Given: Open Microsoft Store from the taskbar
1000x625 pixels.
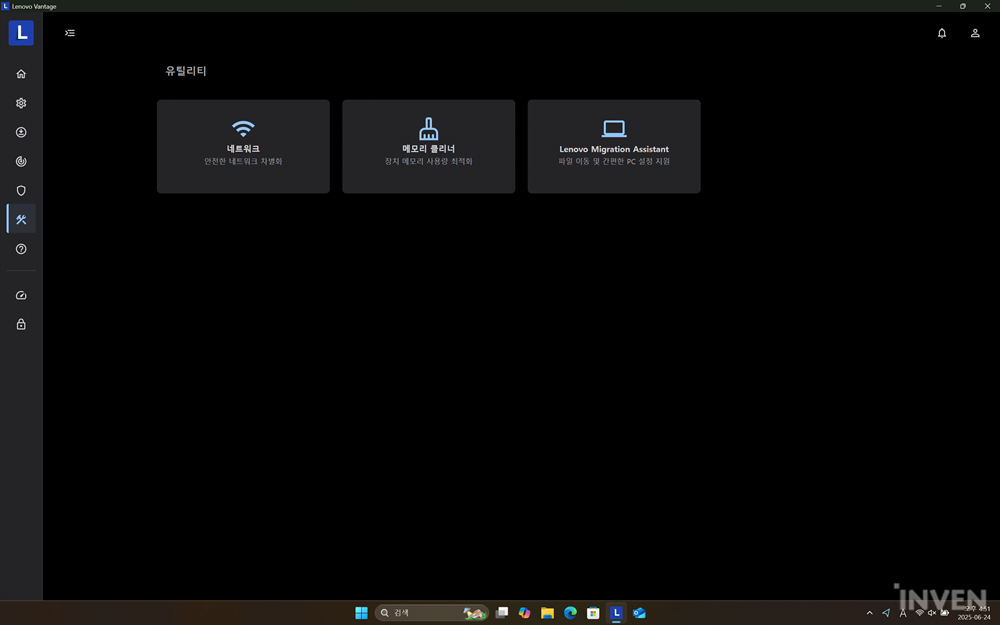Looking at the screenshot, I should click(593, 613).
